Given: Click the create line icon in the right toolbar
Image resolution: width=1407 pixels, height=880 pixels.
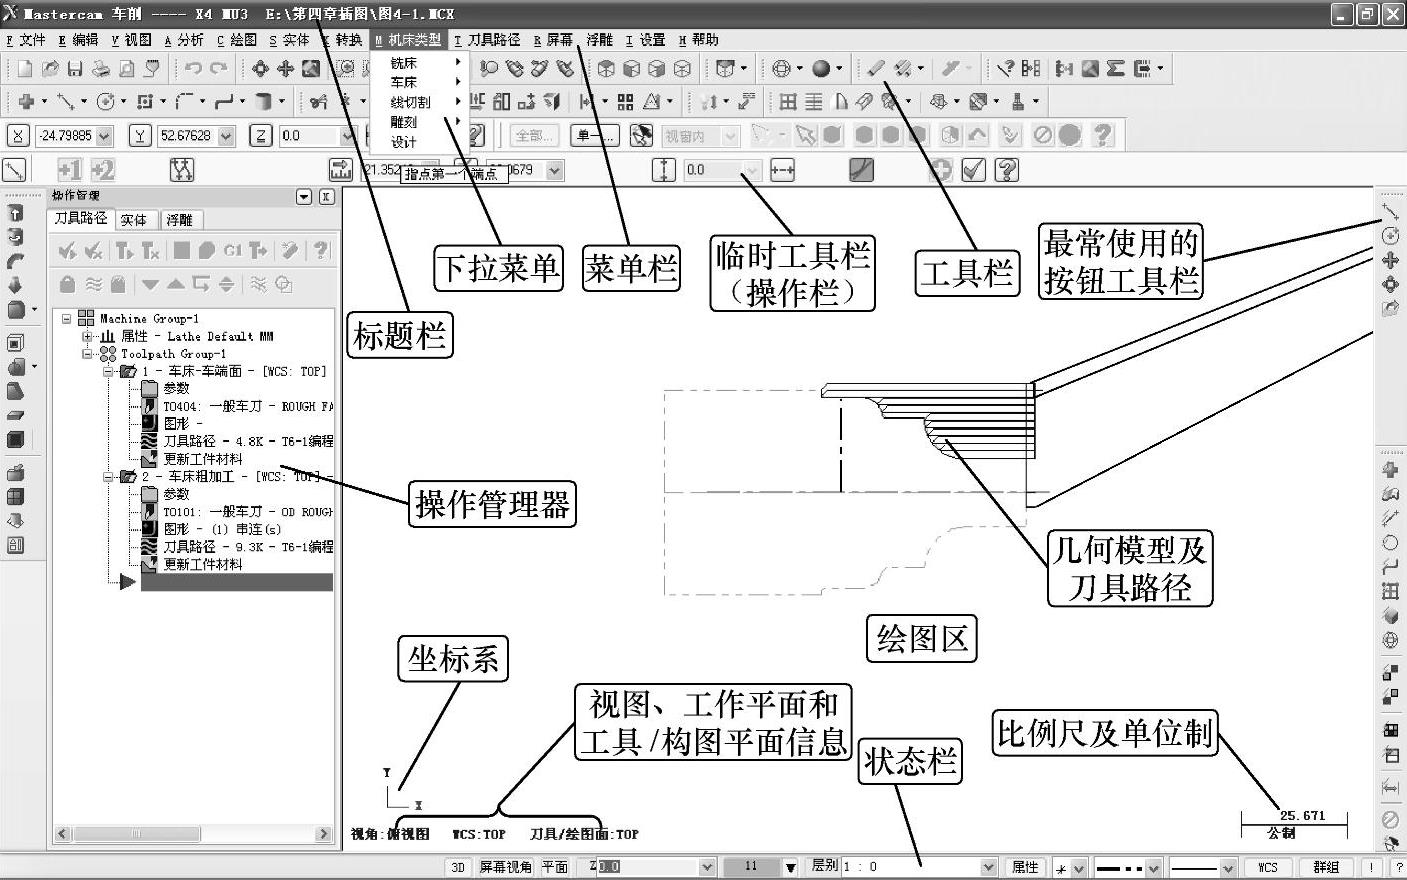Looking at the screenshot, I should [1390, 212].
